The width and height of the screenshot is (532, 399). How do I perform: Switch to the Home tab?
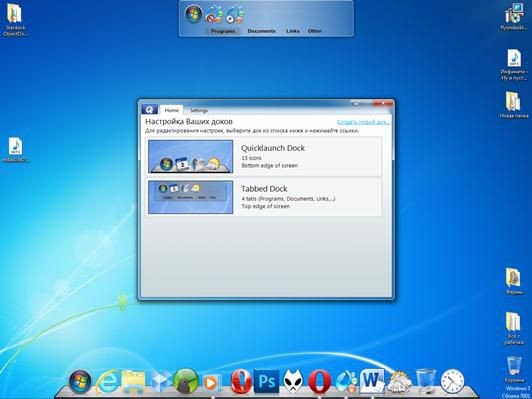point(171,110)
